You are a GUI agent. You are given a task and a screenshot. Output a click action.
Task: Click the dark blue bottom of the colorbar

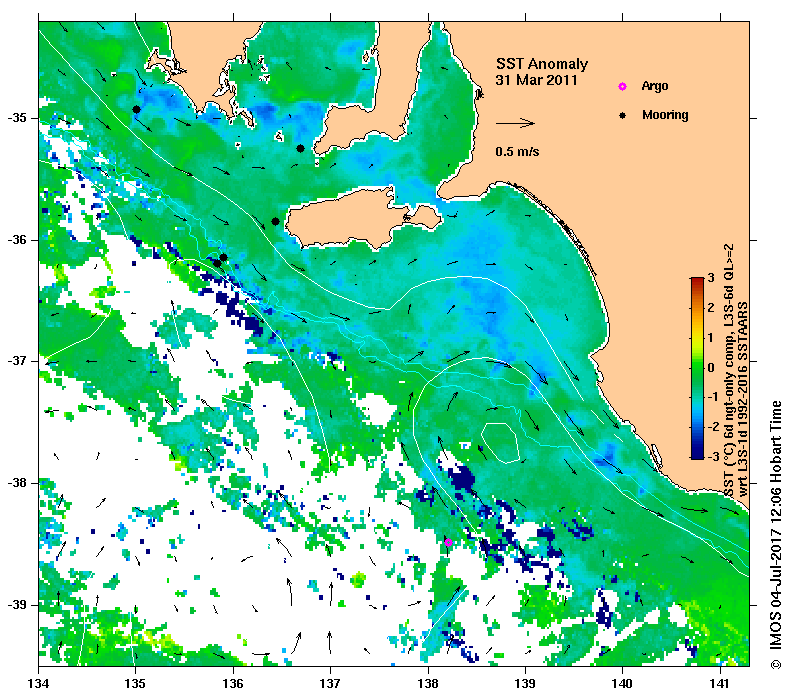697,454
